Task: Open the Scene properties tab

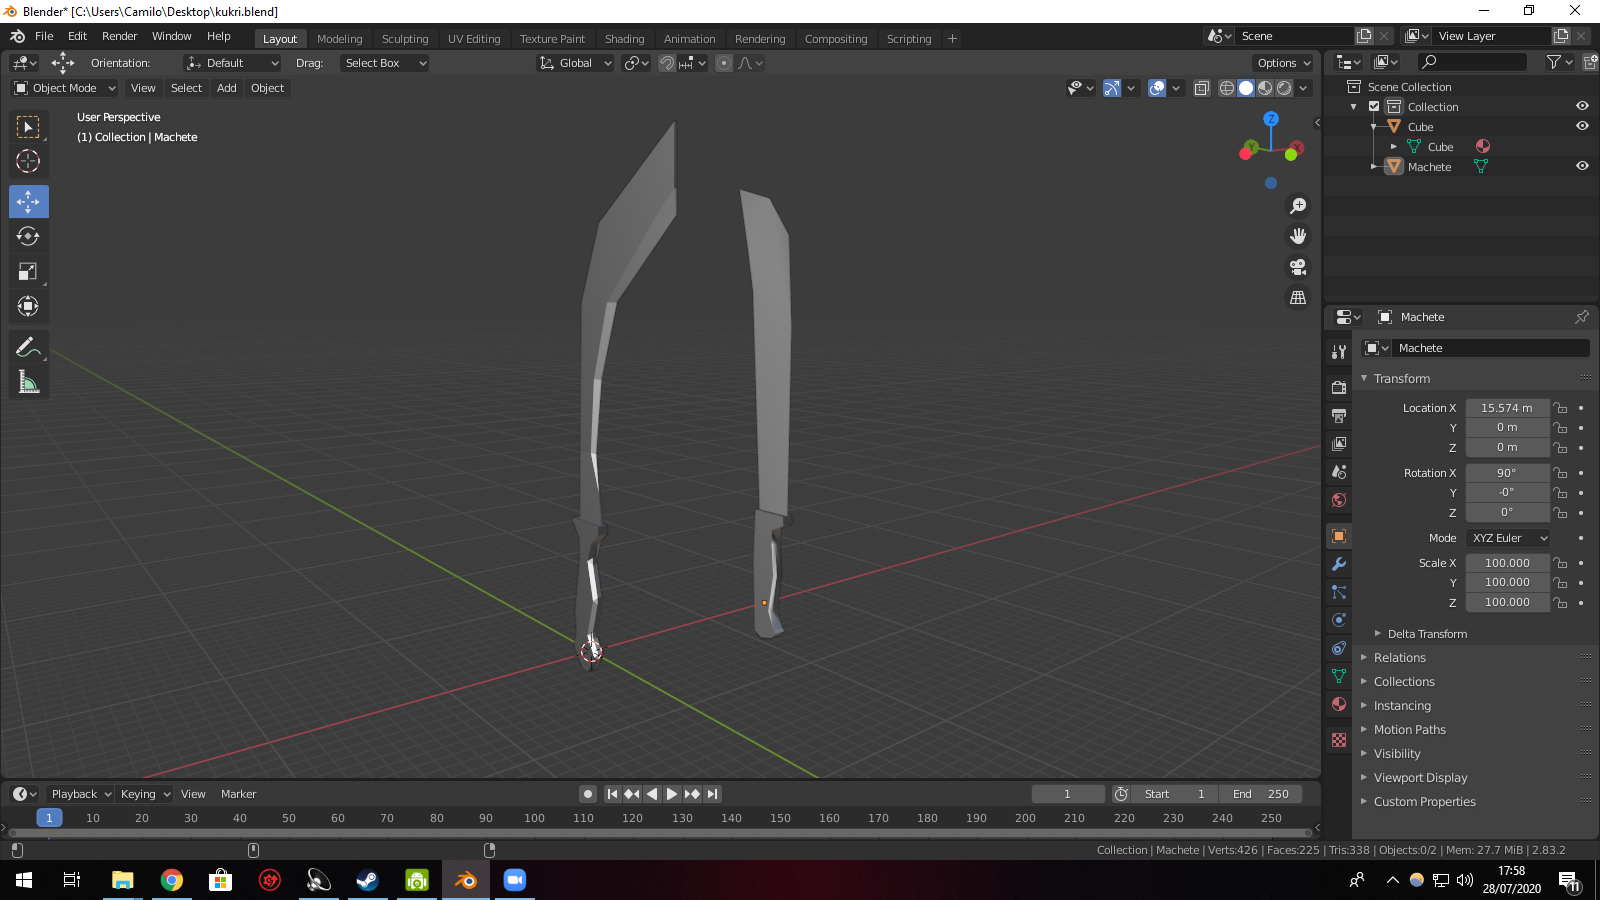Action: pyautogui.click(x=1339, y=471)
